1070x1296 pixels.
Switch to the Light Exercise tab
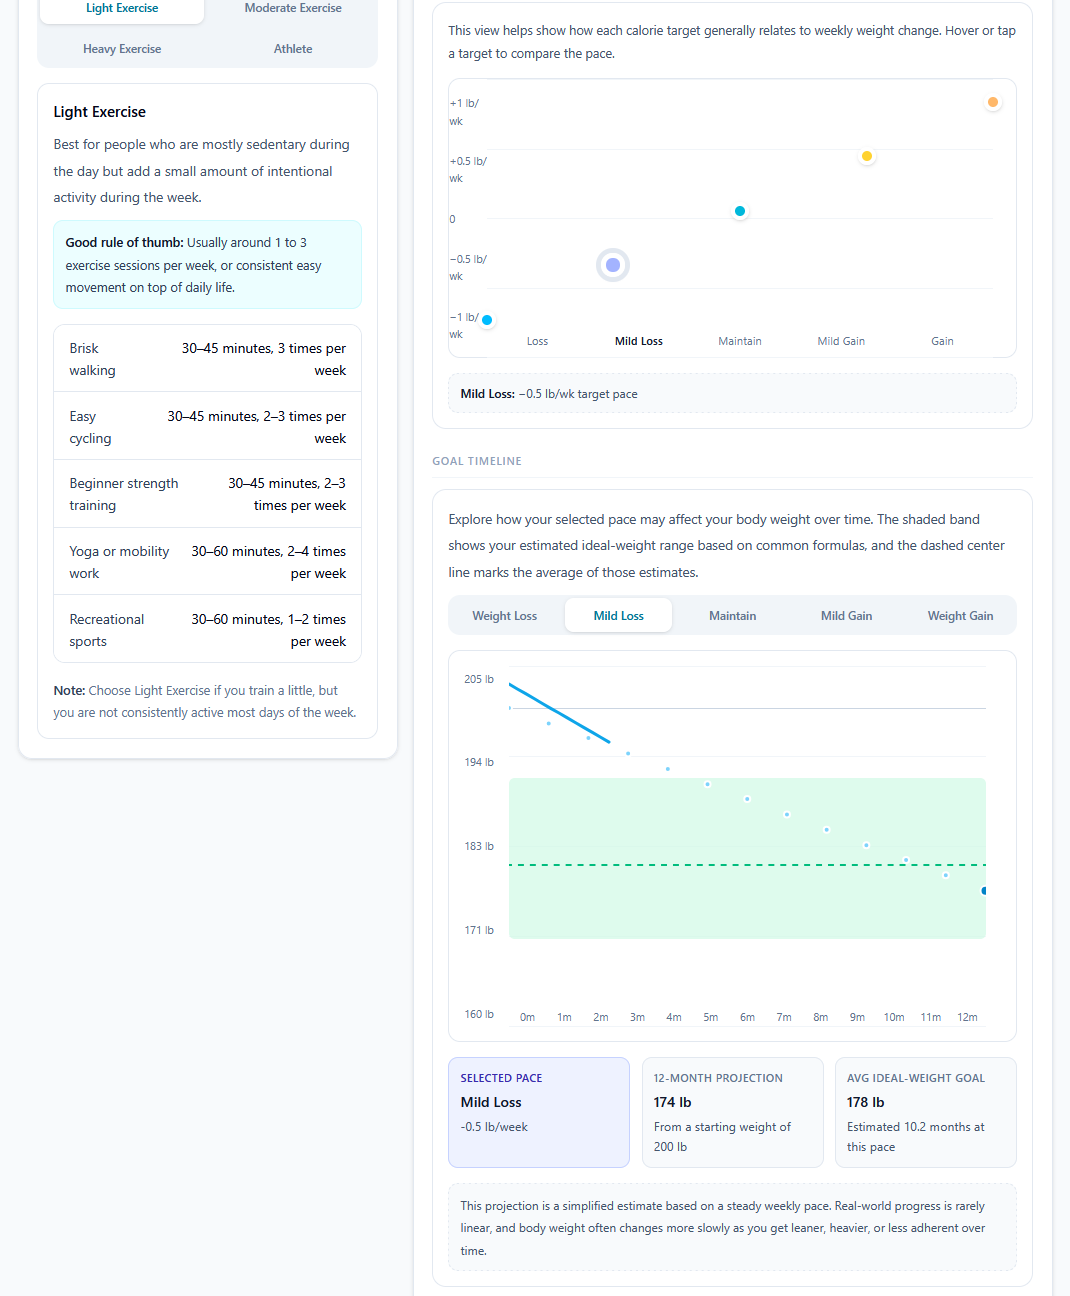[122, 9]
